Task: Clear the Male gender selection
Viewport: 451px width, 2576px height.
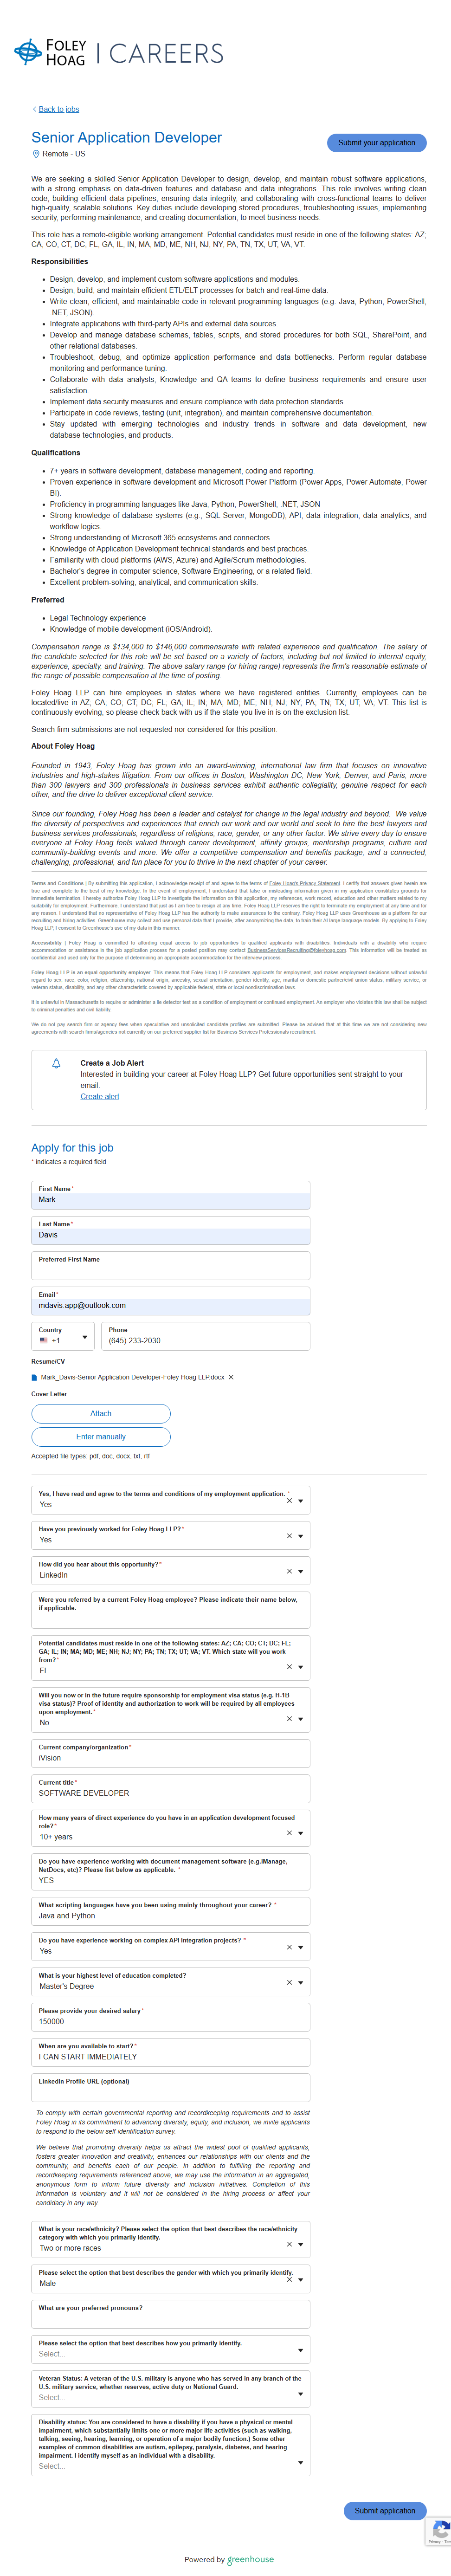Action: click(x=289, y=2279)
